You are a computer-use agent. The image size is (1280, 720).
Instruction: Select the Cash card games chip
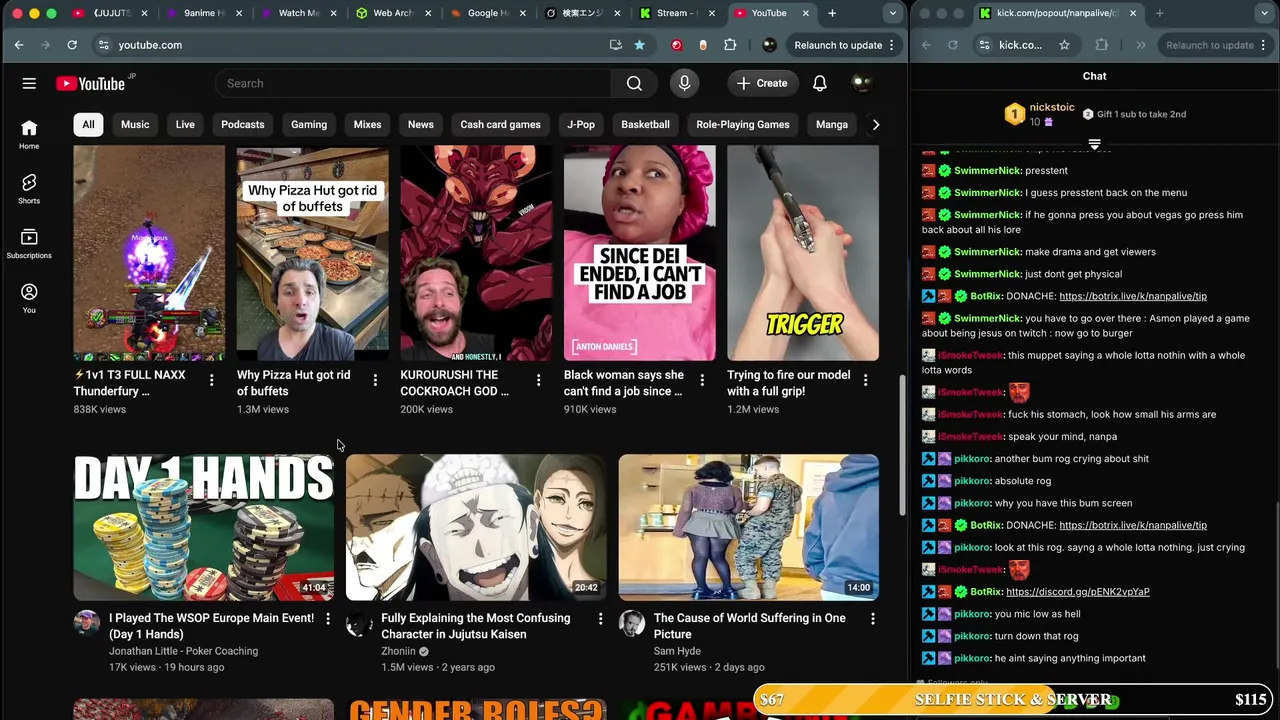[x=500, y=125]
